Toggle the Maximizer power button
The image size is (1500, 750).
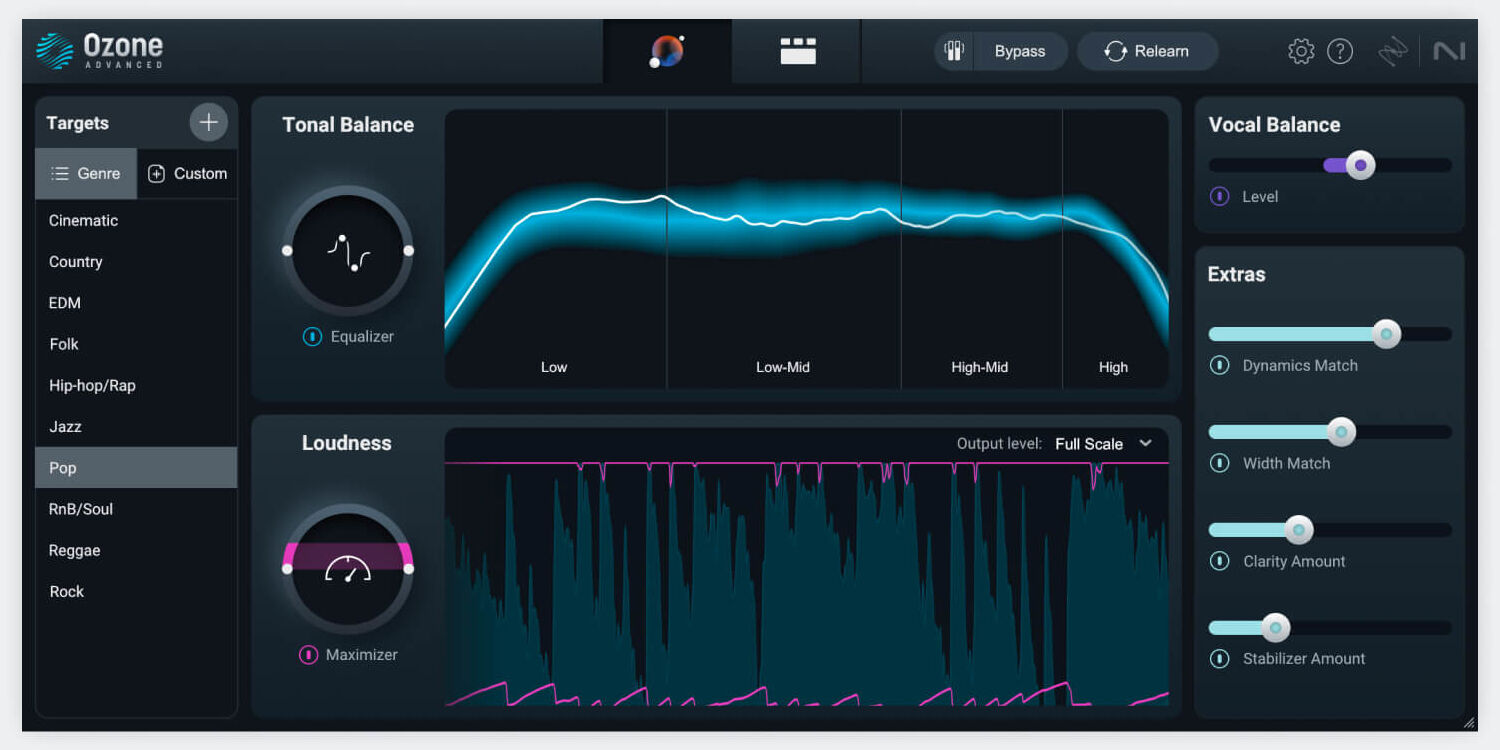coord(308,655)
